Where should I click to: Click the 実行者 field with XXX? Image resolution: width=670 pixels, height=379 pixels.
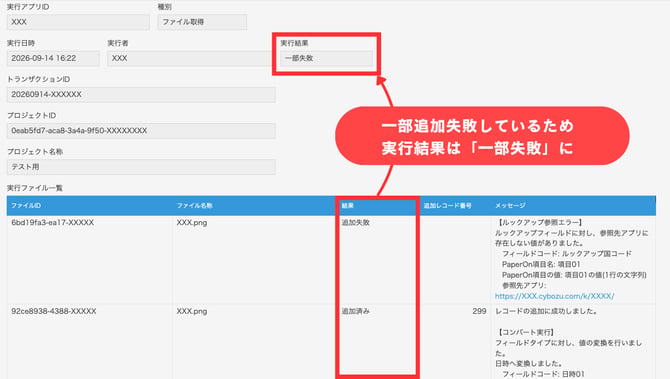click(189, 59)
